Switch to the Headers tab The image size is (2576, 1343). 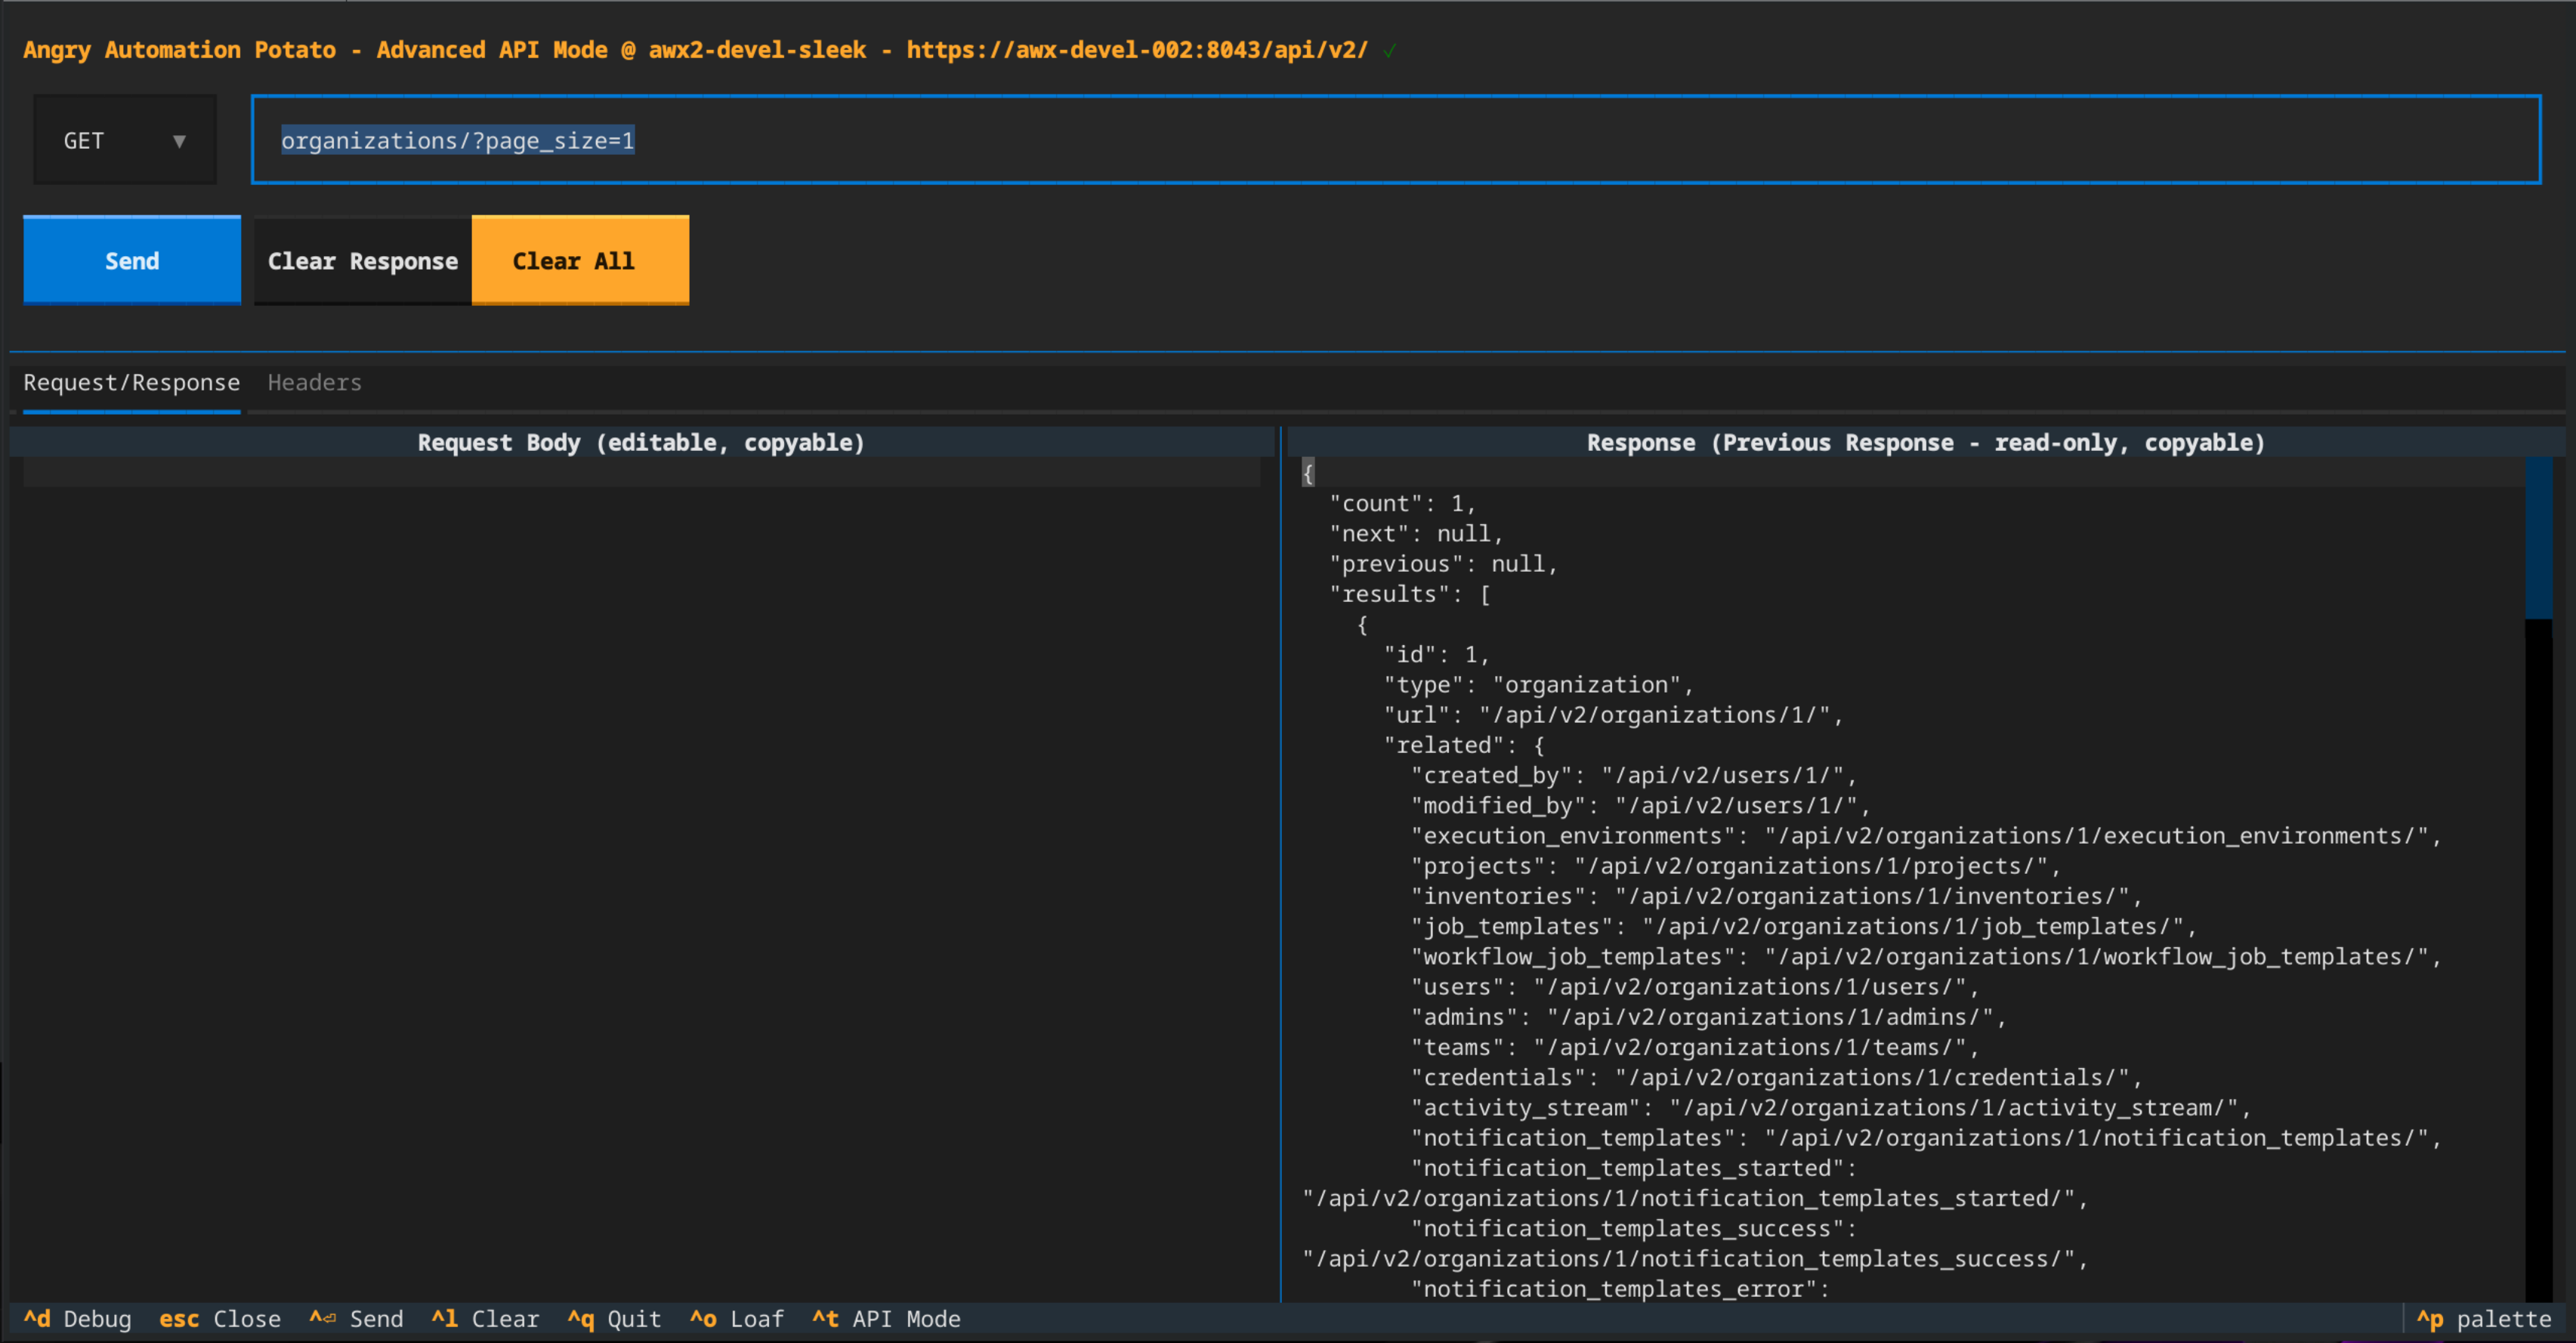point(314,383)
